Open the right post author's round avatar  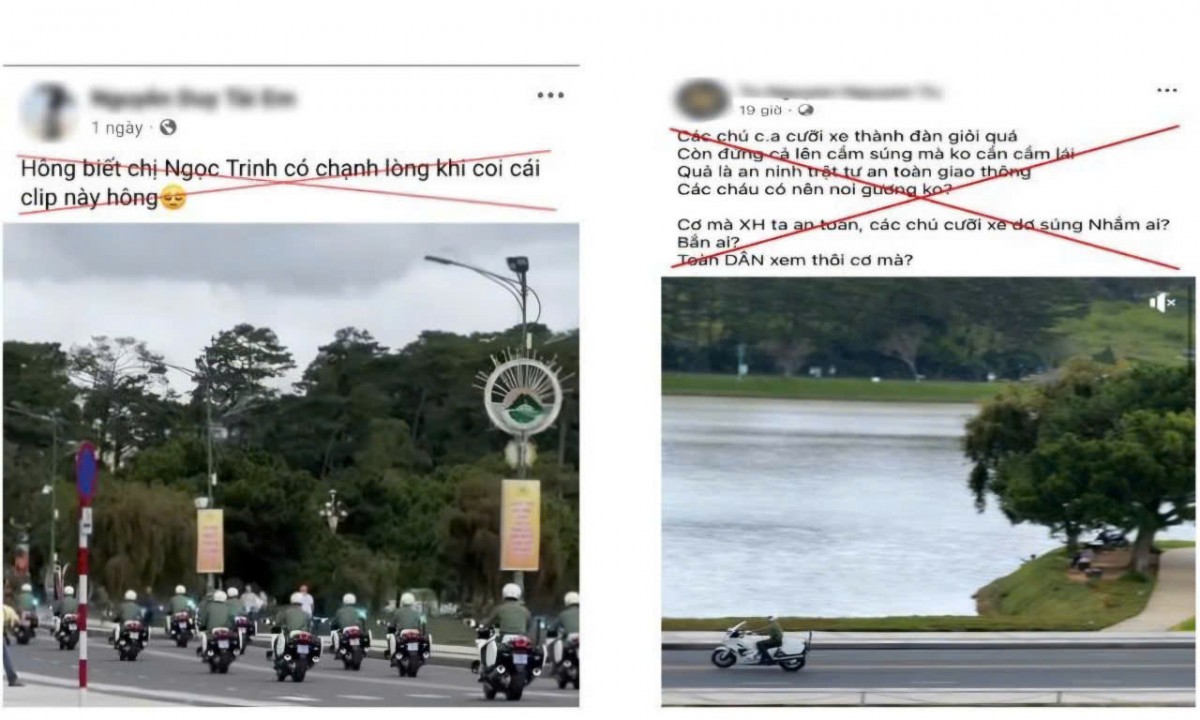[x=702, y=99]
